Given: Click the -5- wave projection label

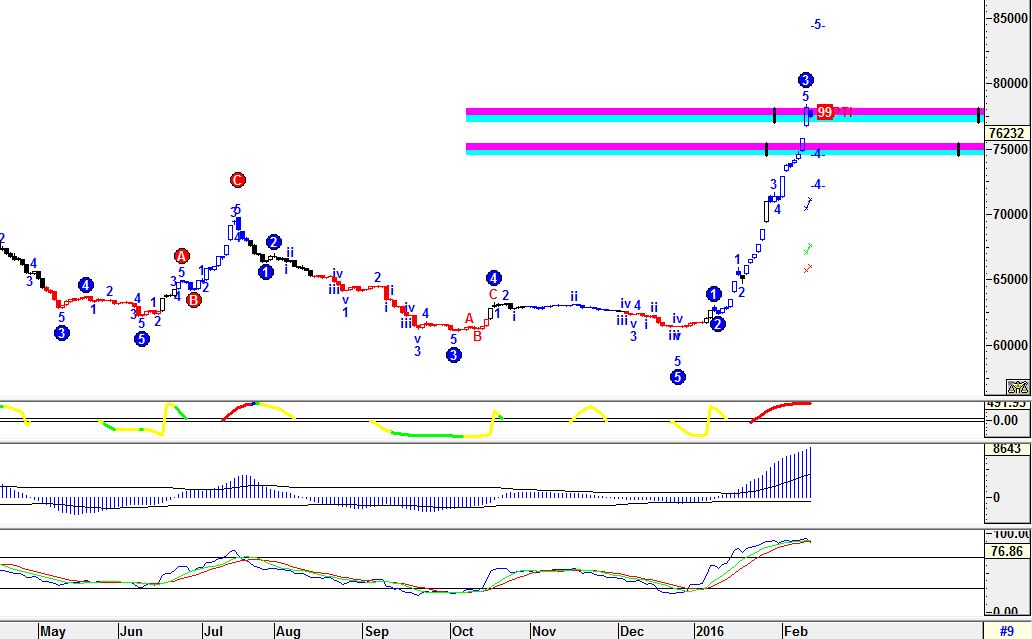Looking at the screenshot, I should click(x=817, y=25).
